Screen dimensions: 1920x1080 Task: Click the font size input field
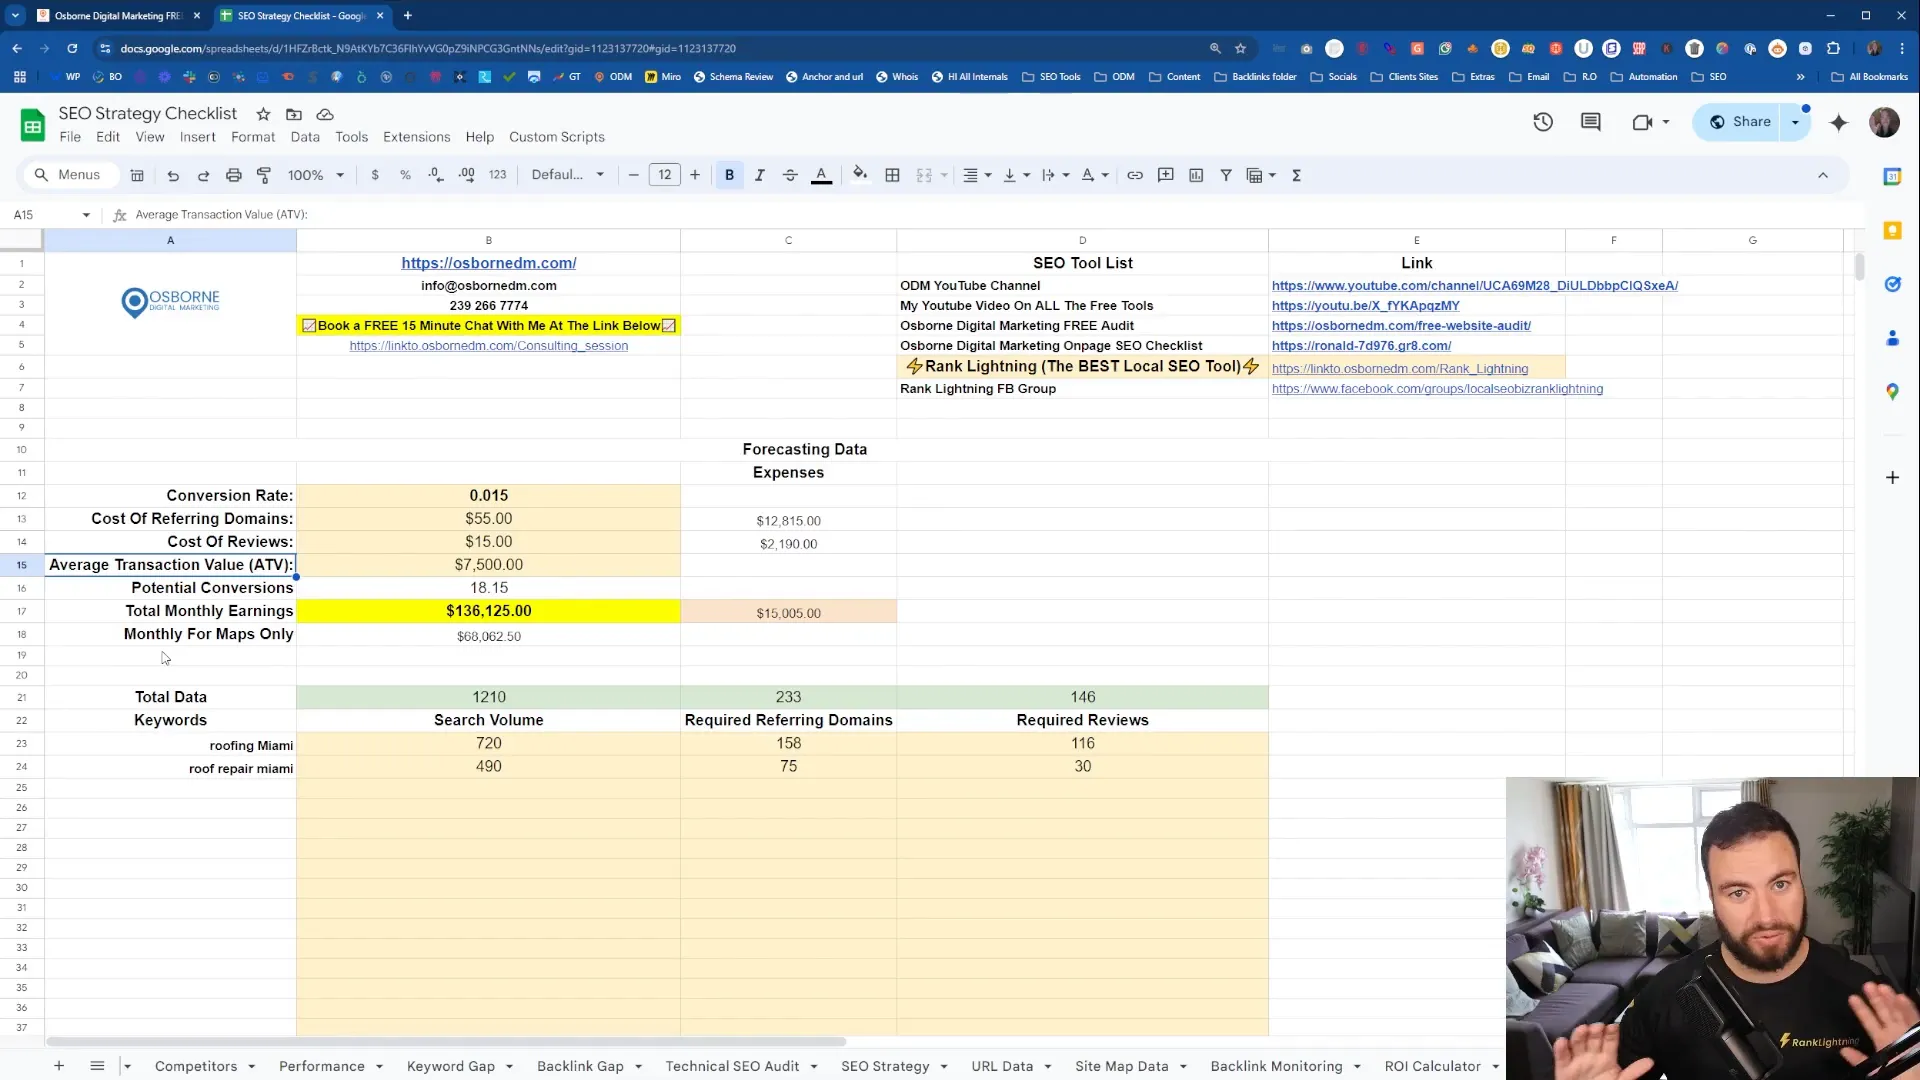665,175
